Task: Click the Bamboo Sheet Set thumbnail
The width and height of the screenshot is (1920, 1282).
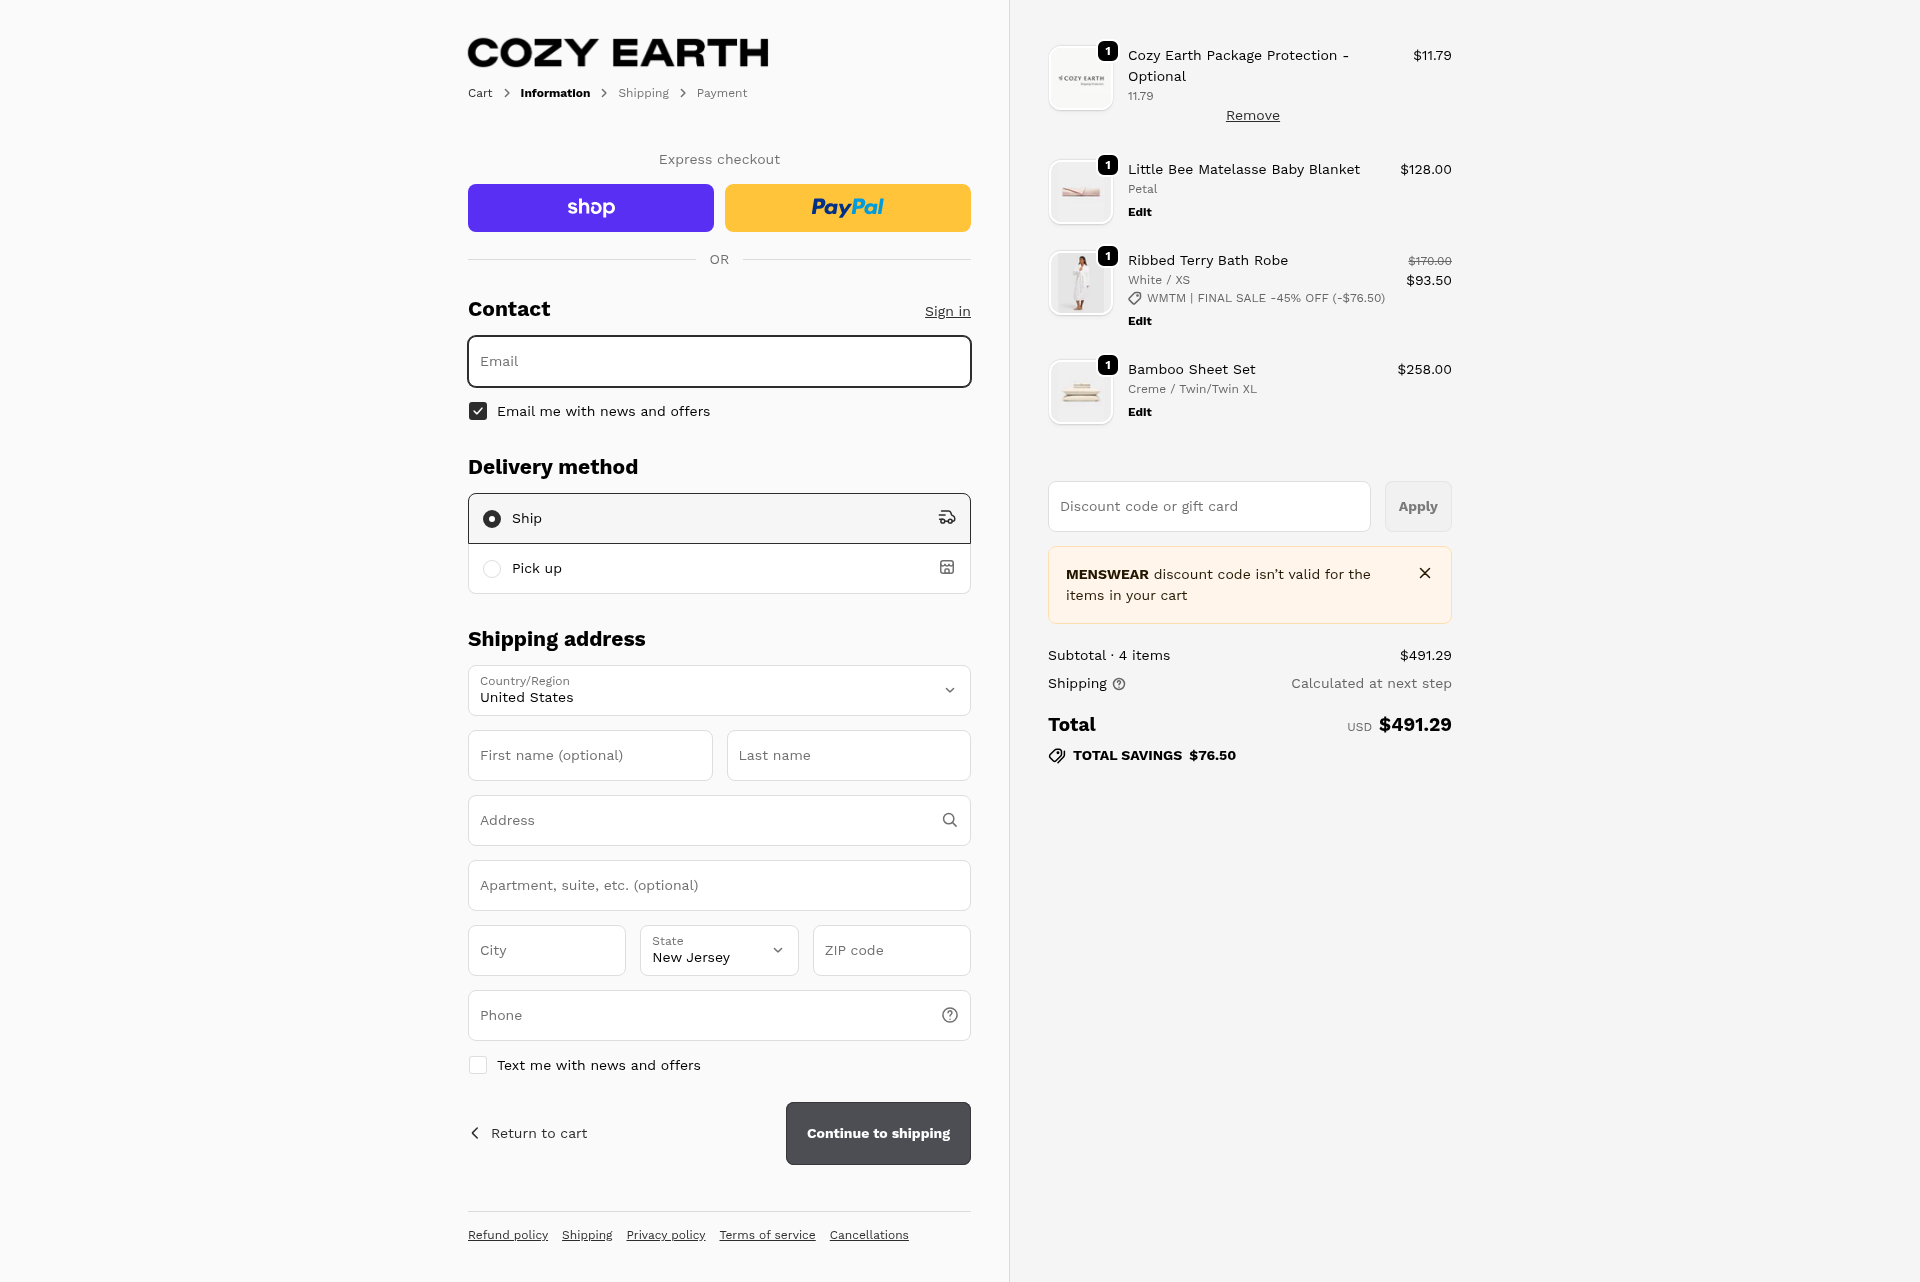Action: (x=1080, y=392)
